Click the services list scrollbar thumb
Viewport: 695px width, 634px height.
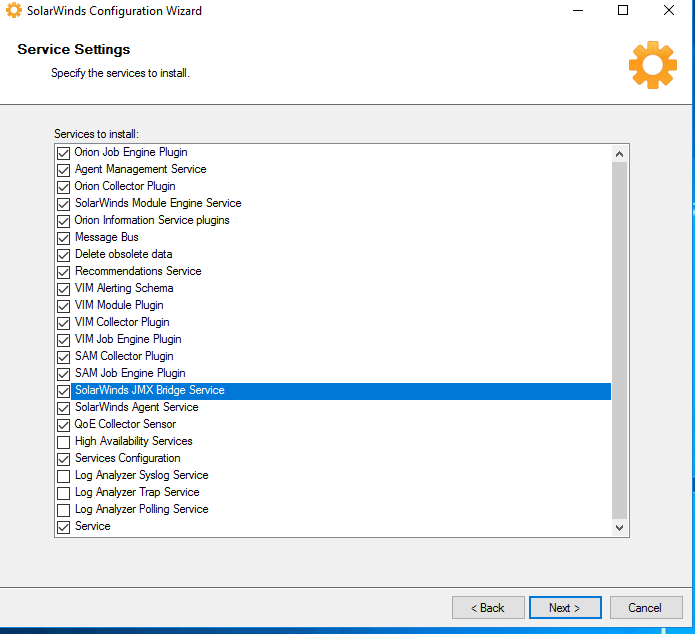tap(619, 340)
